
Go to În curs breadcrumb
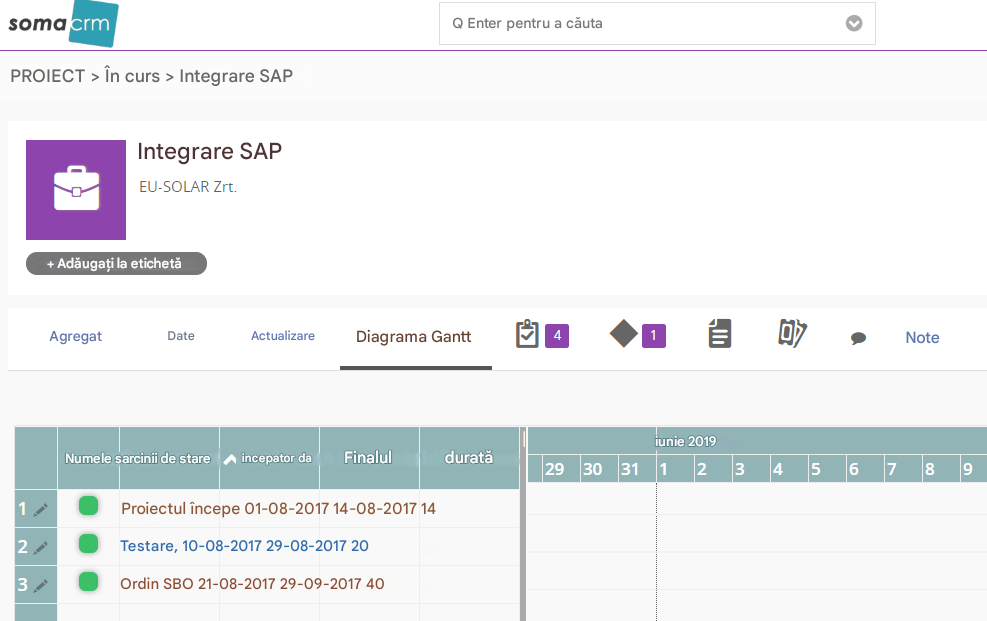pyautogui.click(x=132, y=76)
